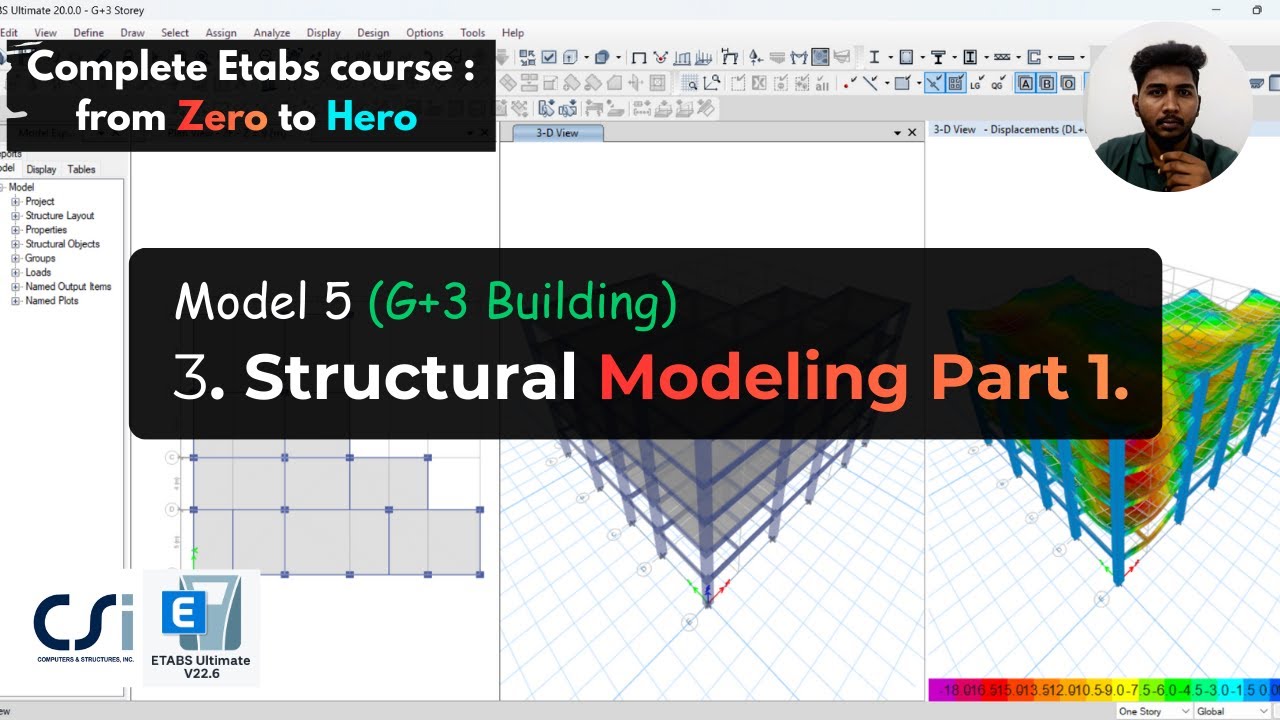1280x720 pixels.
Task: Click the QG snap icon
Action: [x=999, y=84]
